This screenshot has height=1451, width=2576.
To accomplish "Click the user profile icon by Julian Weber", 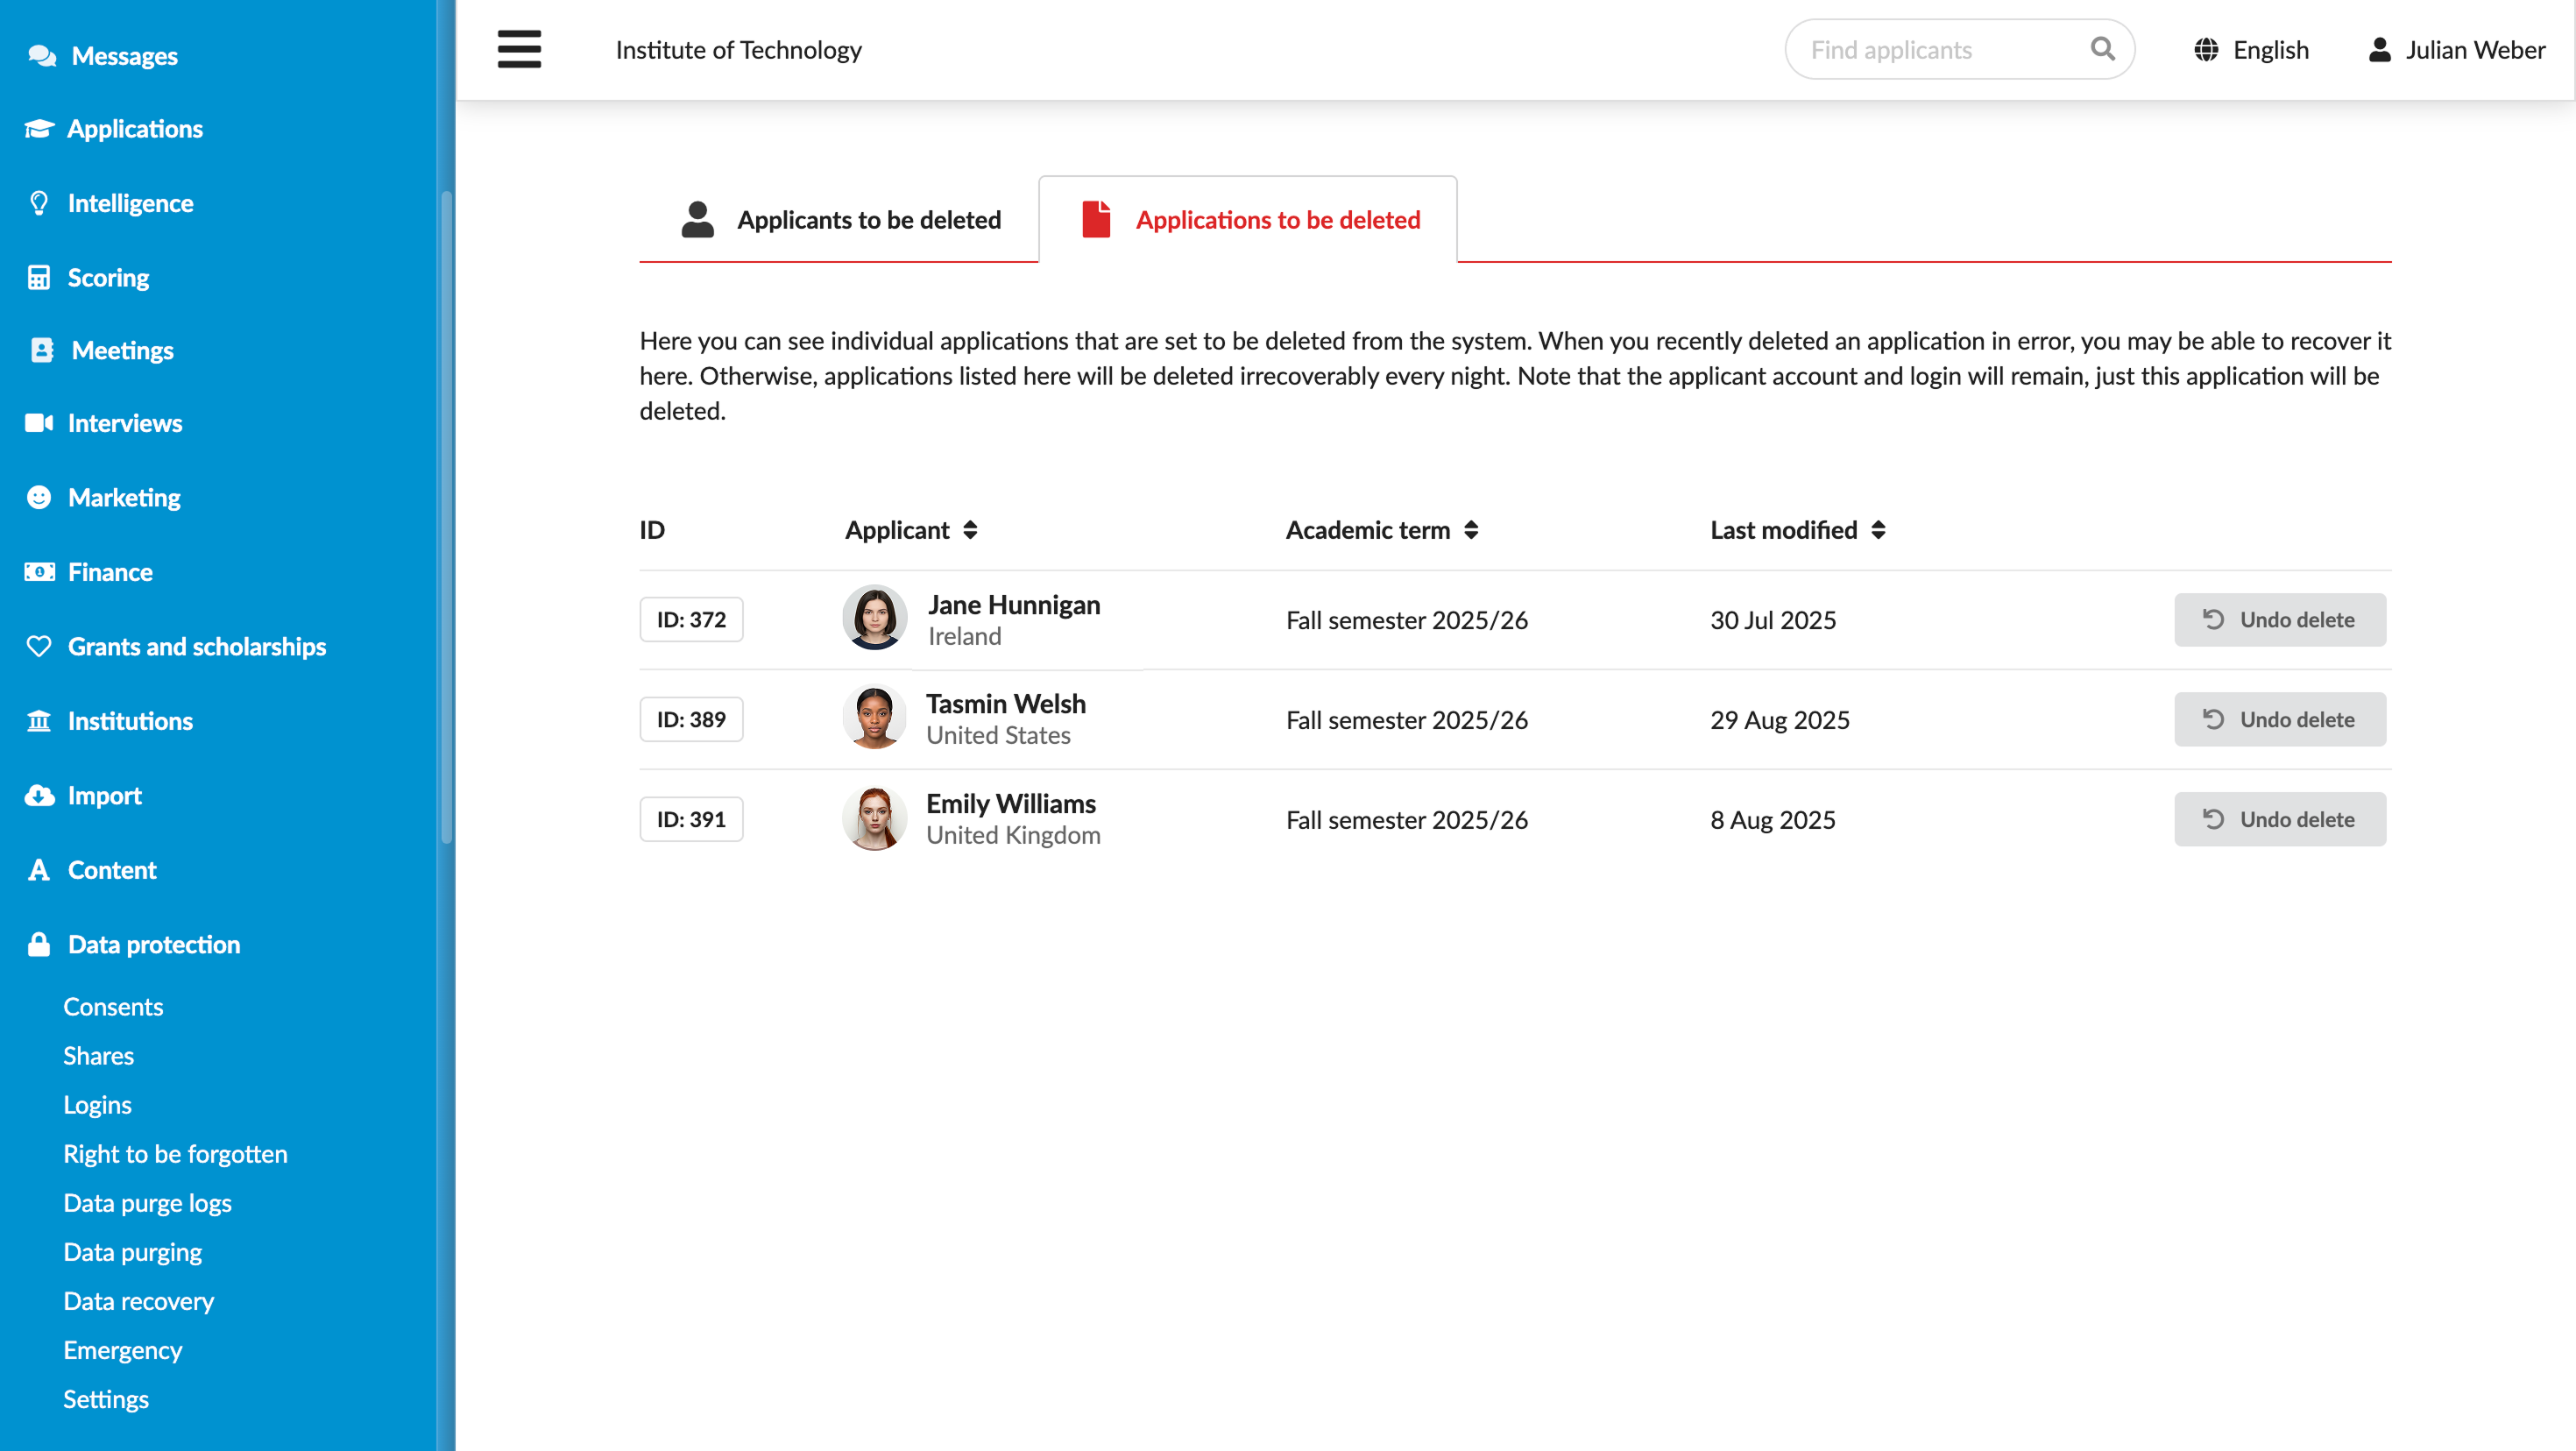I will 2379,50.
